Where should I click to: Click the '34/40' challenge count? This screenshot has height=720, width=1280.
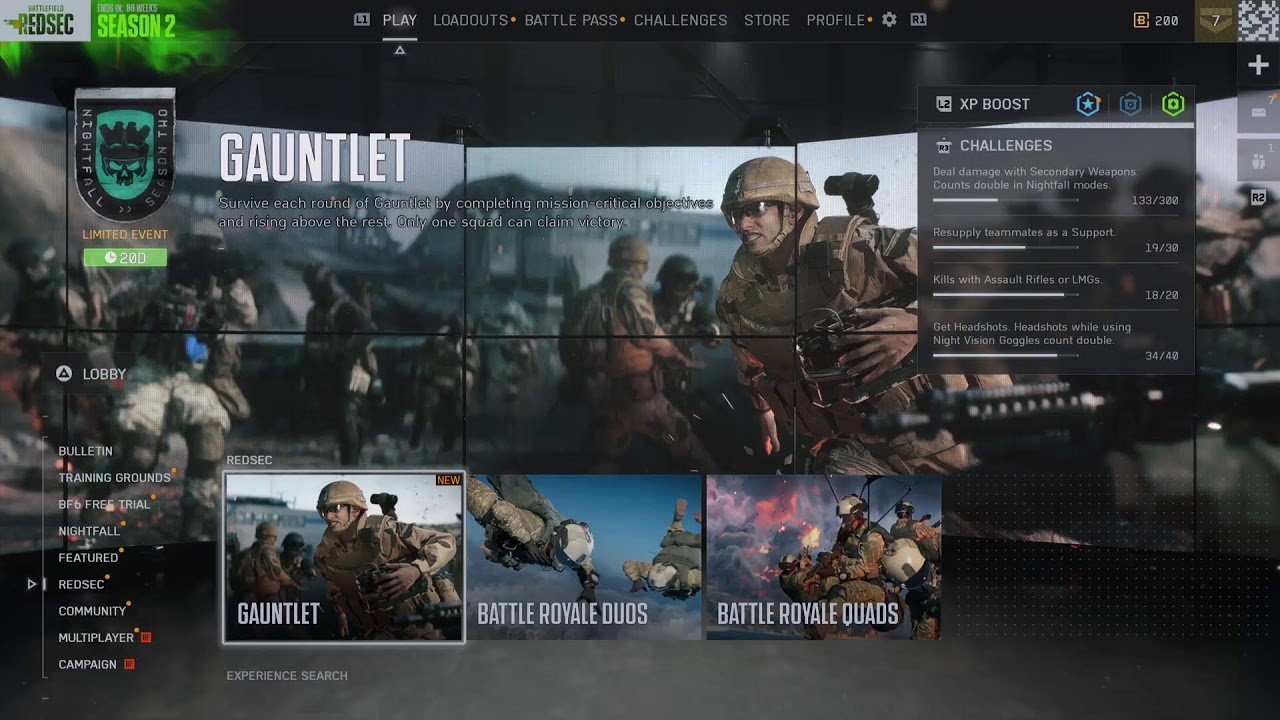[1162, 356]
